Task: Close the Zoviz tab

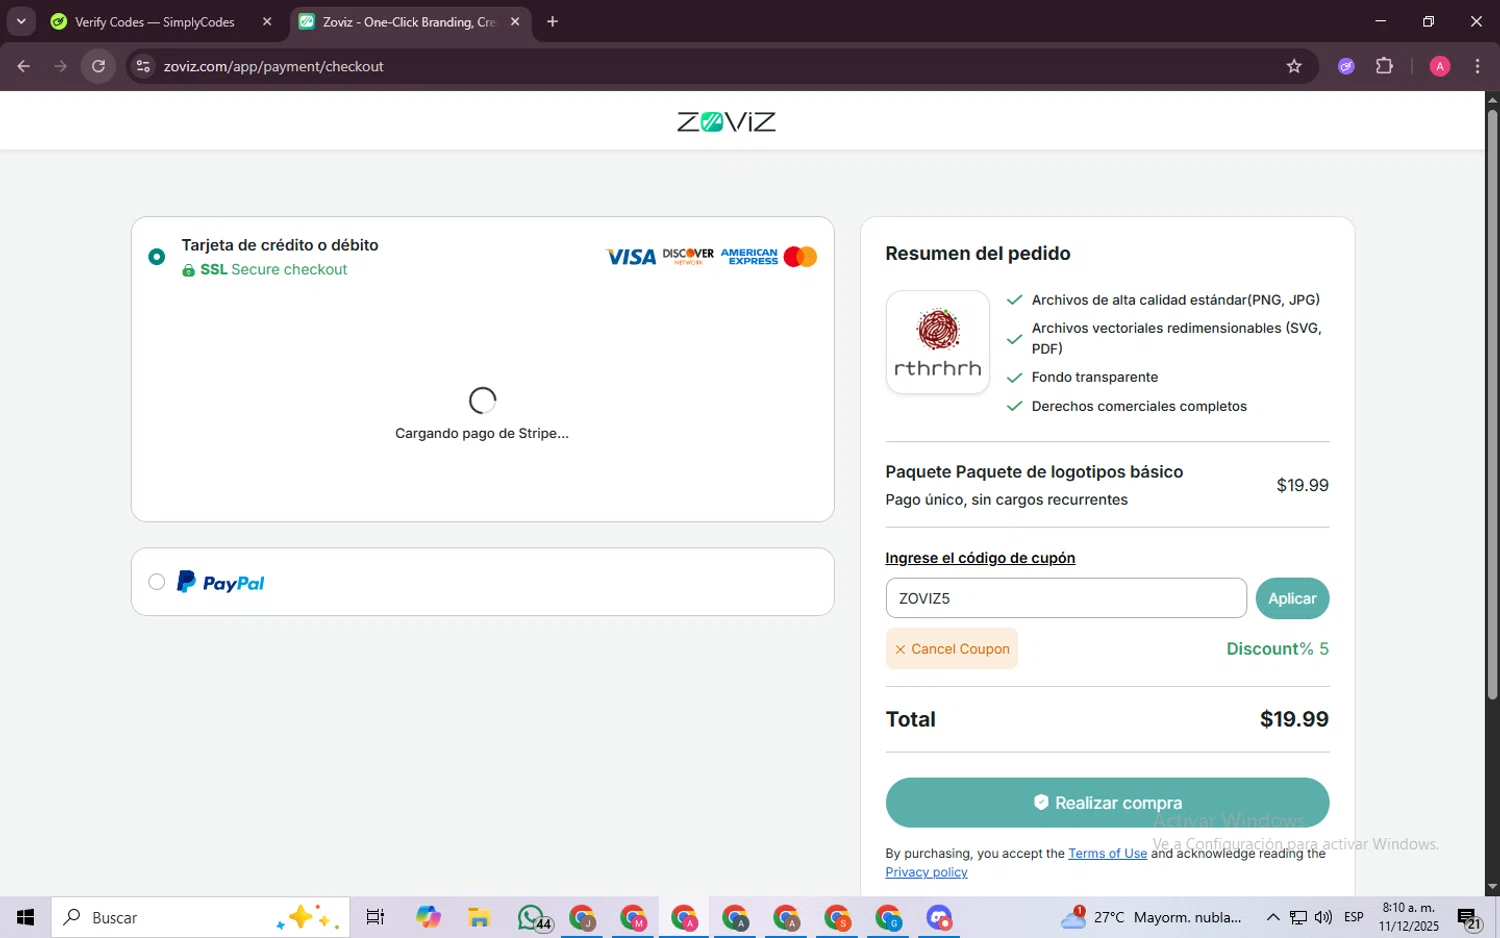Action: point(515,21)
